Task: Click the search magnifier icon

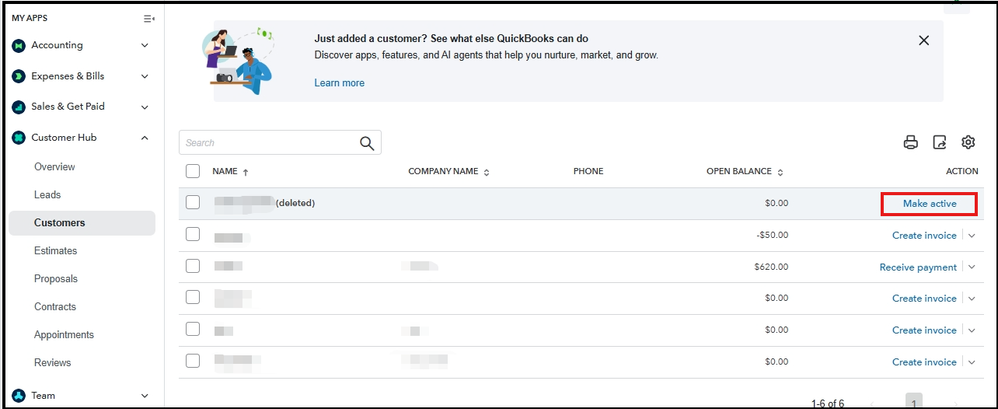Action: coord(367,143)
